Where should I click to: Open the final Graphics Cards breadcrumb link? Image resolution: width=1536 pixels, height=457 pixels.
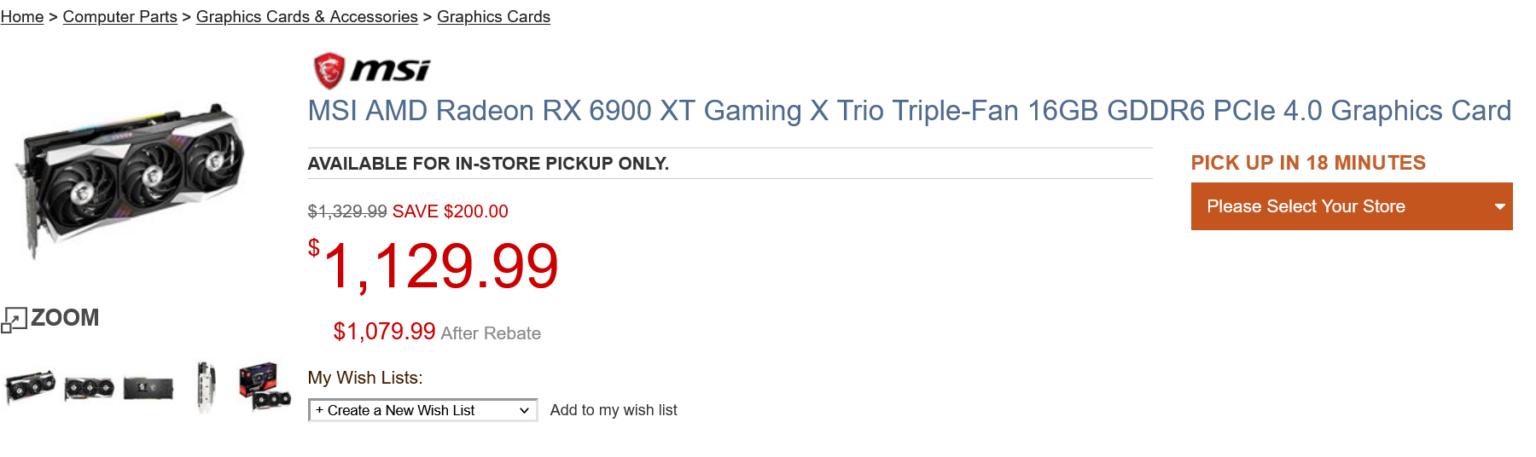coord(494,17)
